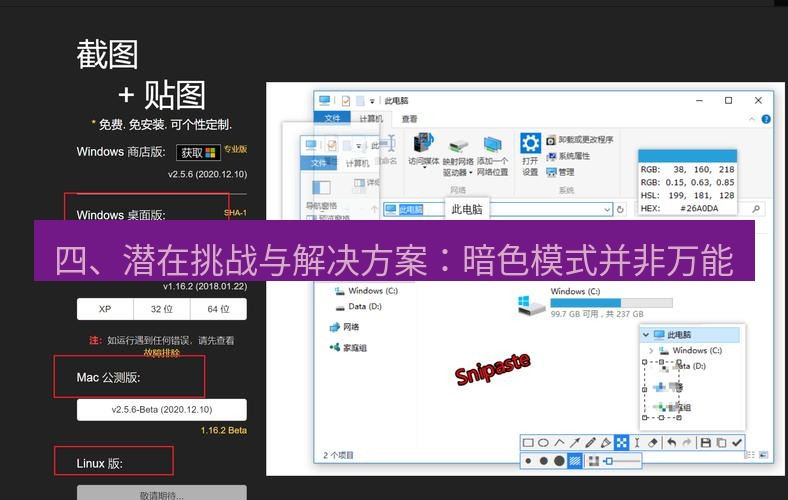This screenshot has width=788, height=500.
Task: Click 系统属性 in ribbon
Action: (568, 156)
